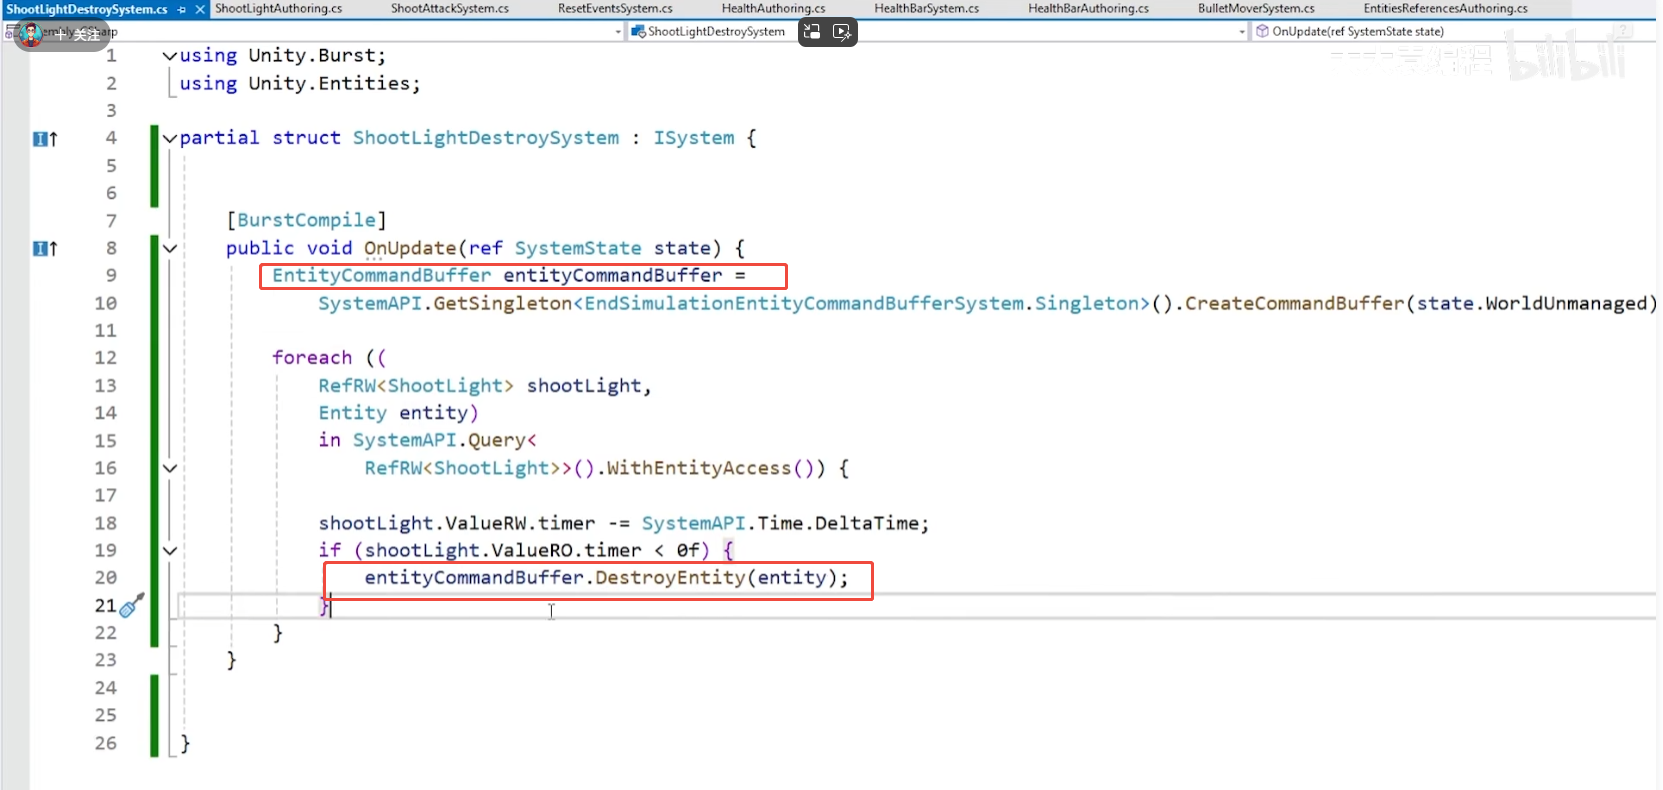The height and width of the screenshot is (790, 1663).
Task: Click CreateCommandBuffer on line 10
Action: pos(1295,303)
